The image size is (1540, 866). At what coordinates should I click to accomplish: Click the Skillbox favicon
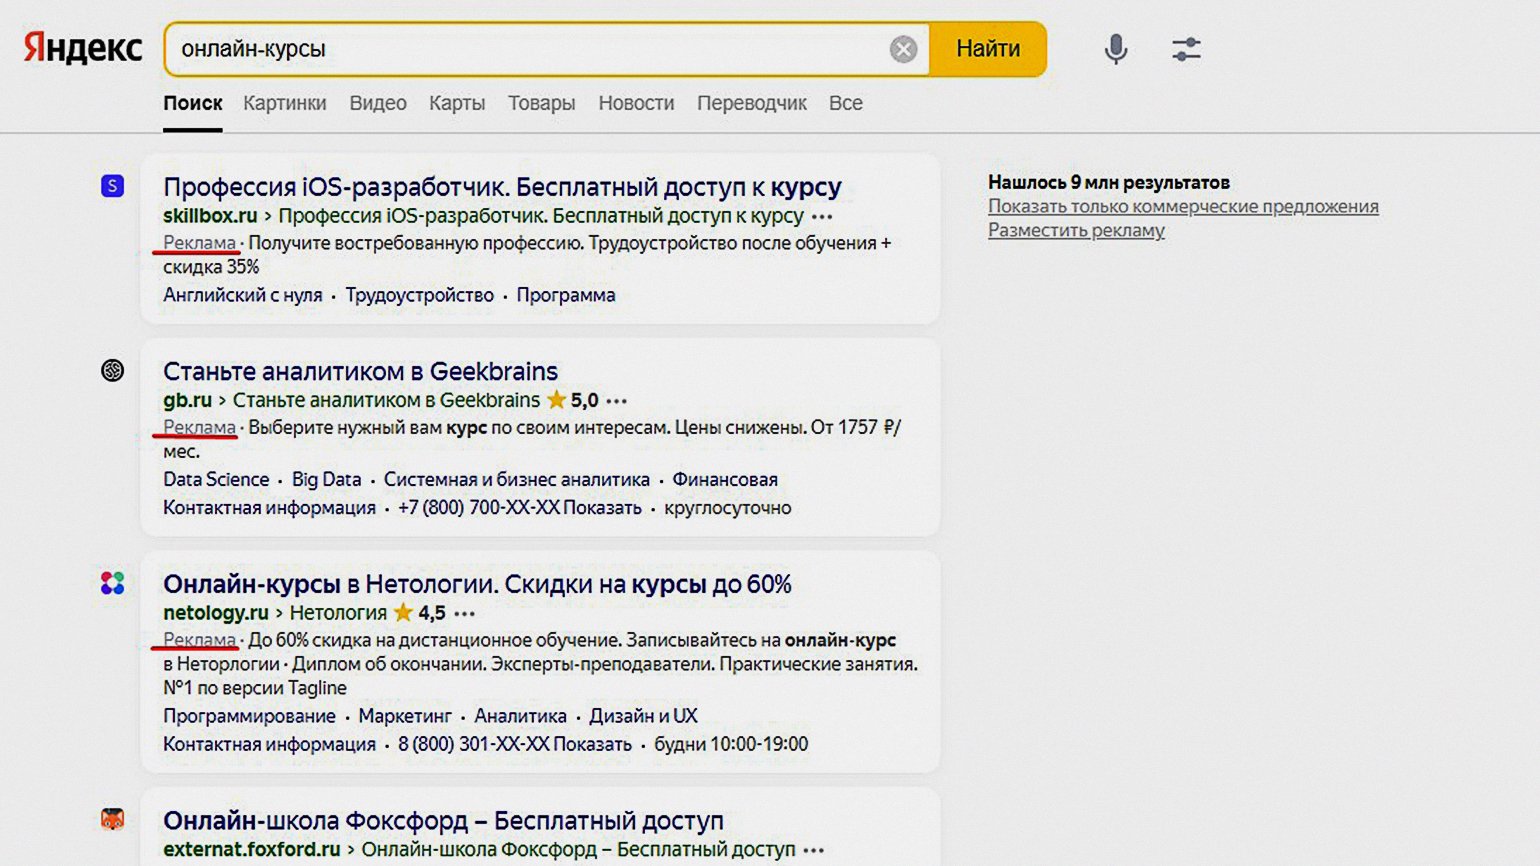point(113,186)
